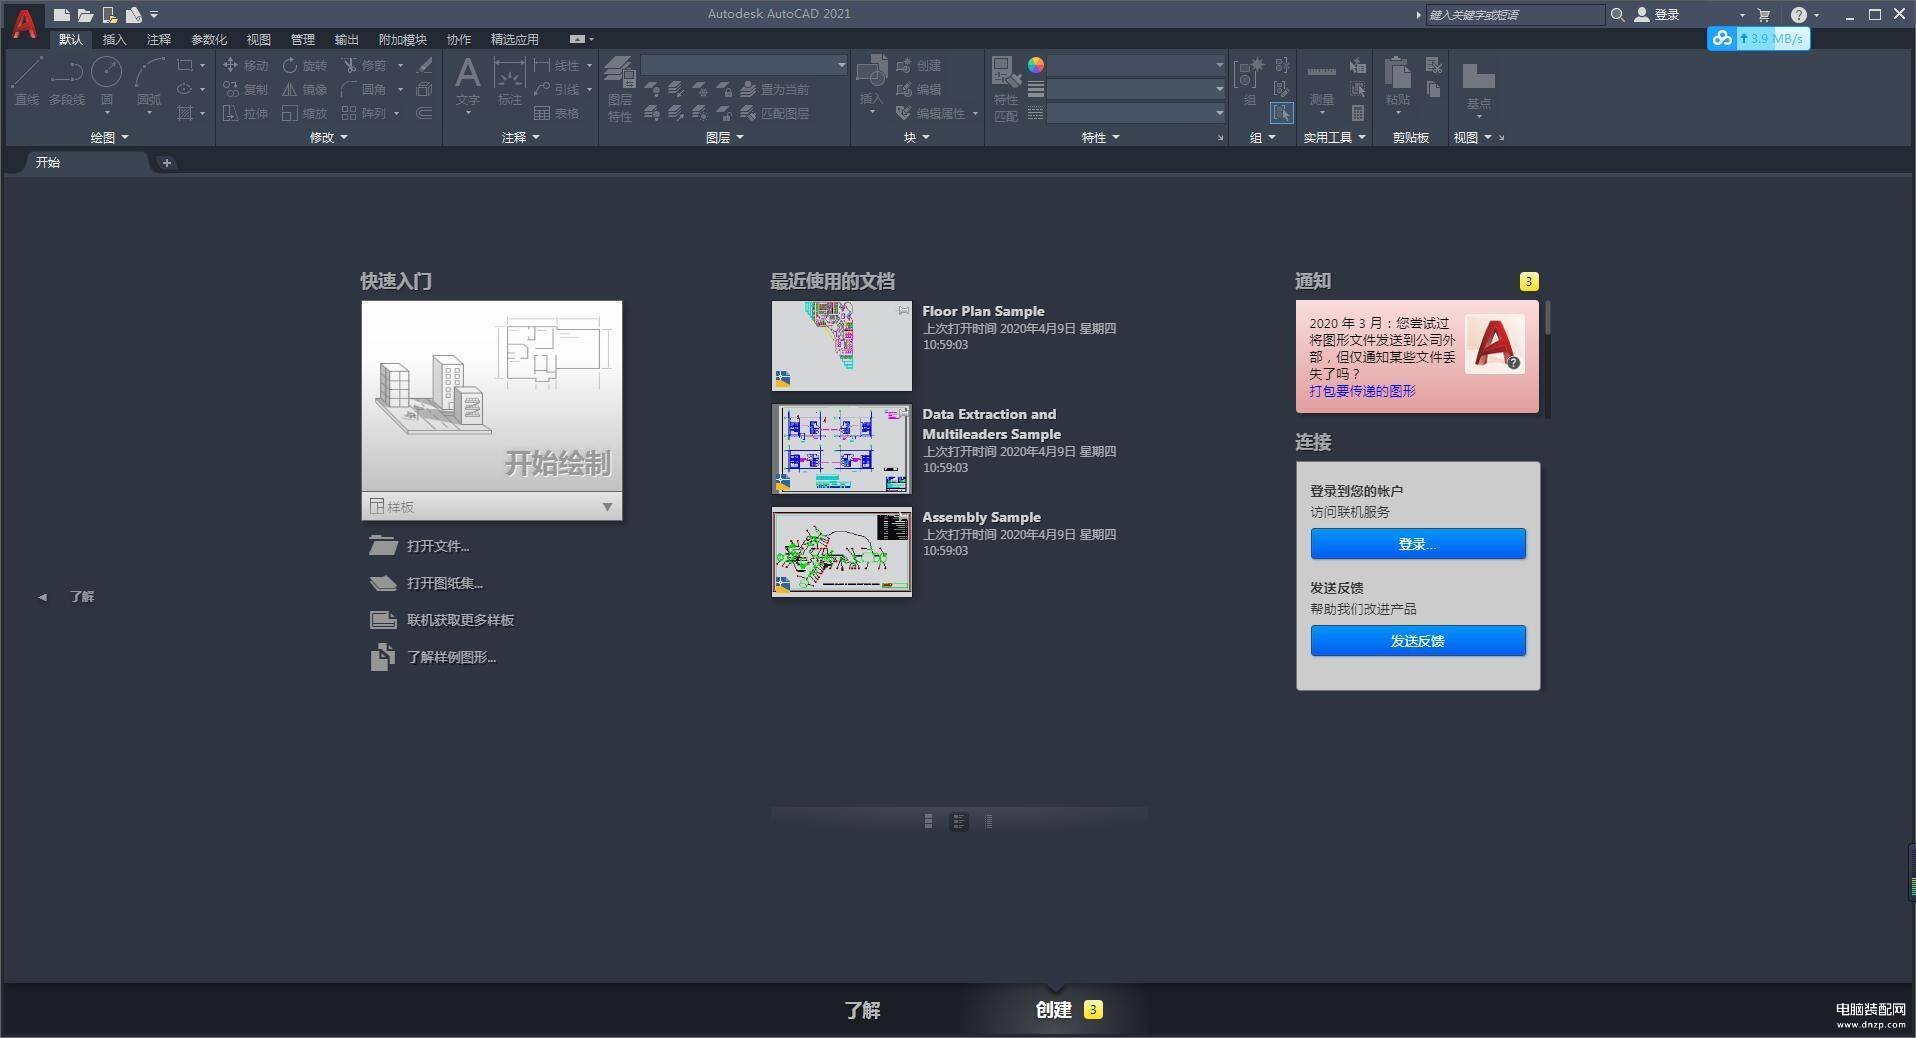Click the New file quick access icon
1916x1038 pixels.
[61, 15]
